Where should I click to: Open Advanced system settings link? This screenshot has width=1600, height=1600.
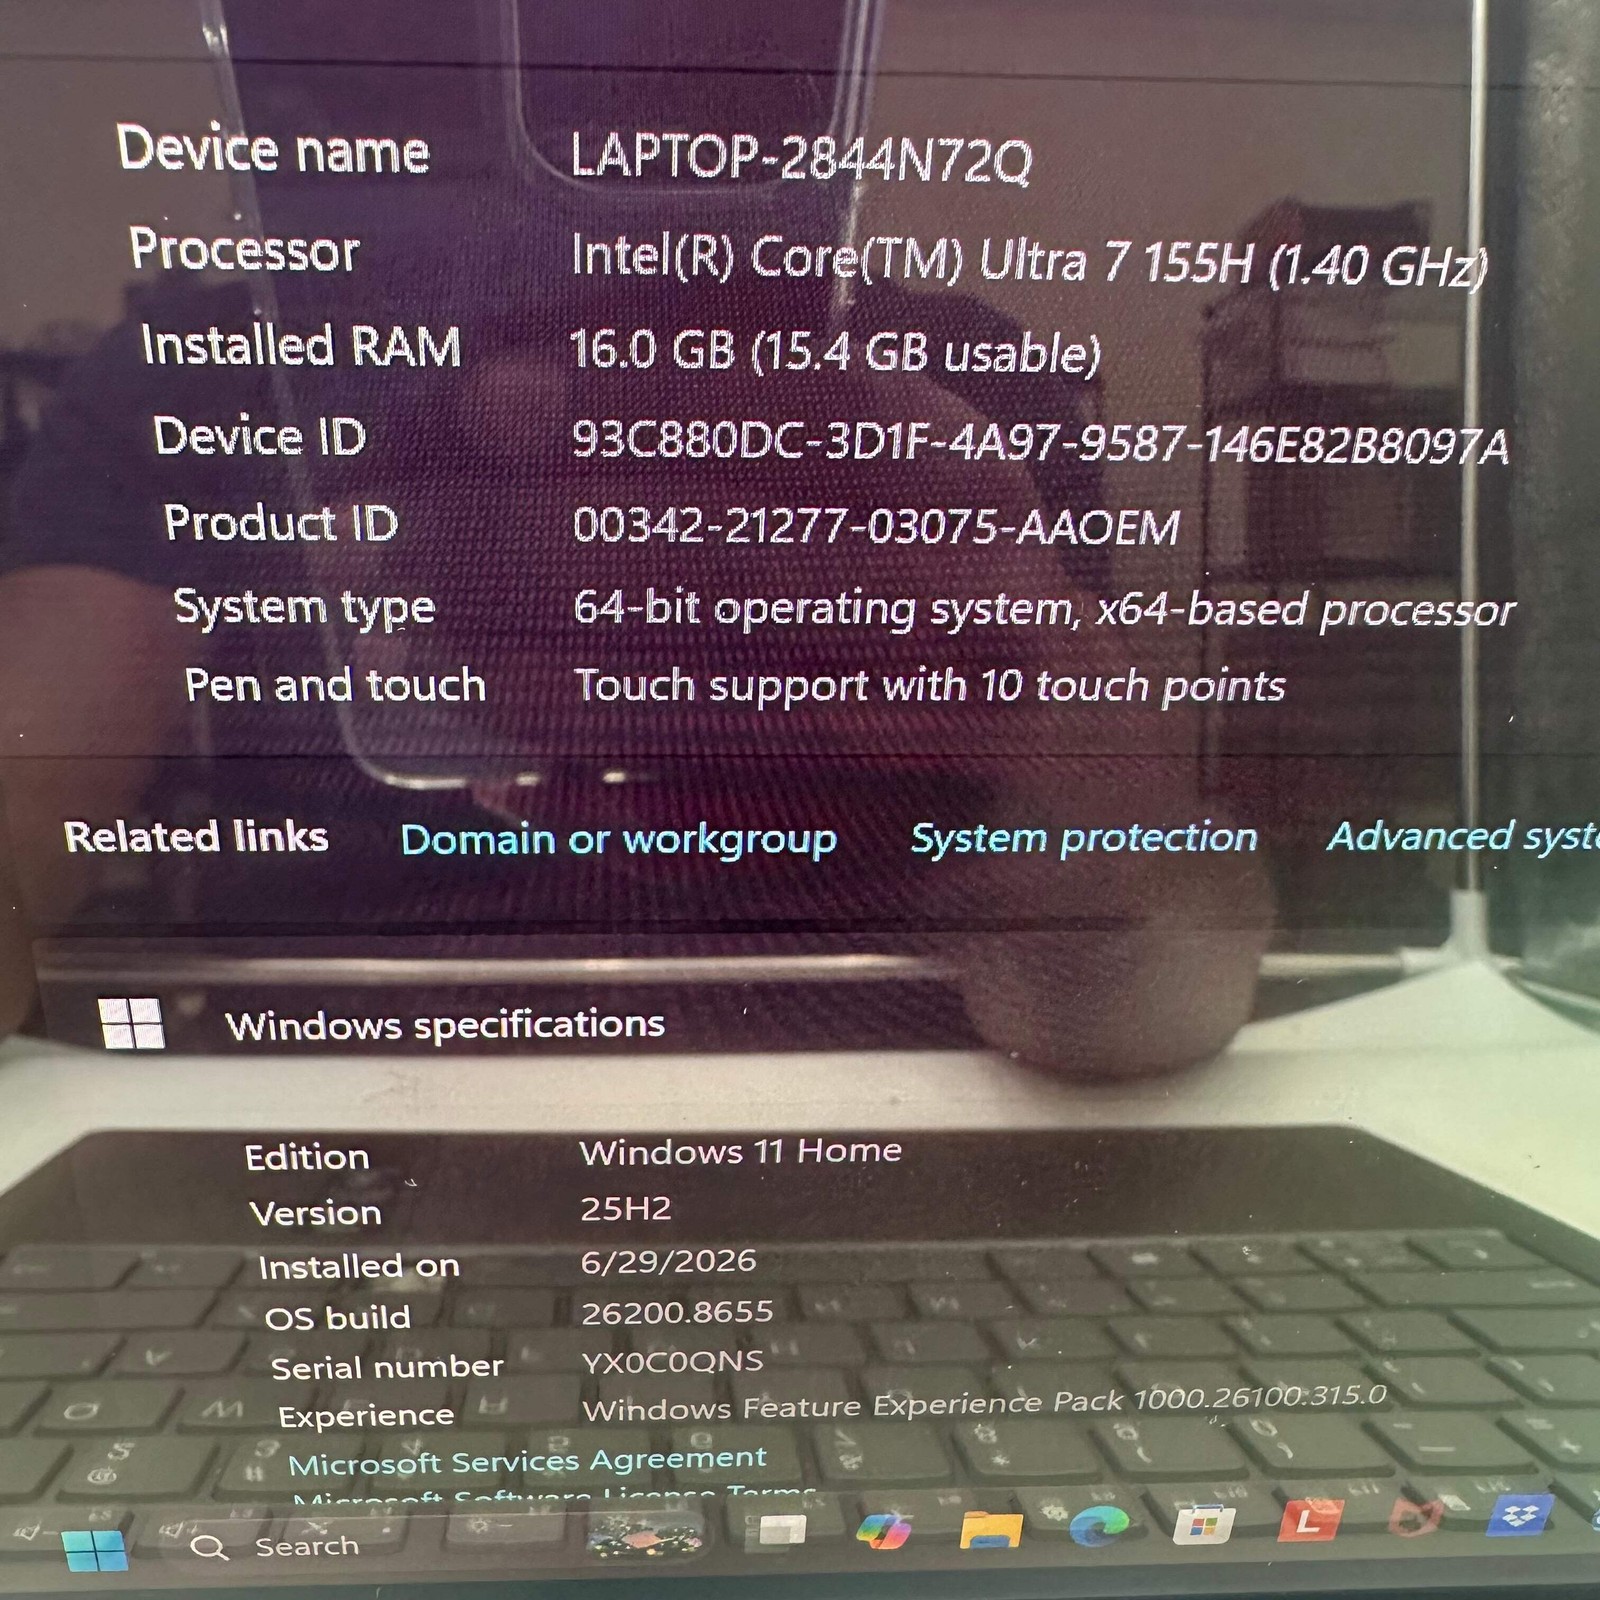[x=1463, y=836]
